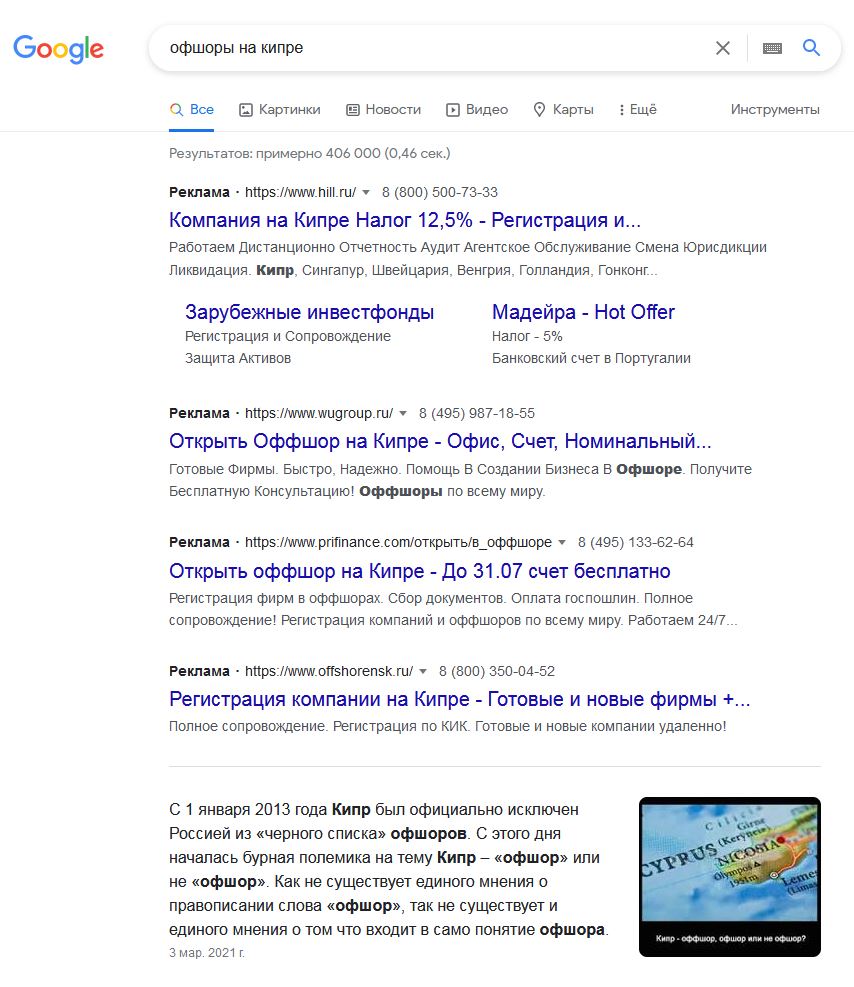Expand dropdown arrow next to hill.ru URL
854x987 pixels.
point(366,193)
